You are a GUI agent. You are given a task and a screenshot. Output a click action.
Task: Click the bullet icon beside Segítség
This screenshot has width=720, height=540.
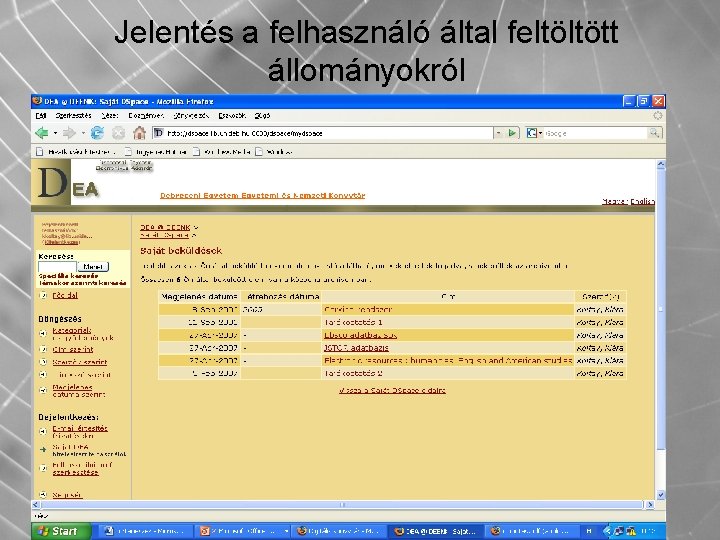(x=43, y=495)
